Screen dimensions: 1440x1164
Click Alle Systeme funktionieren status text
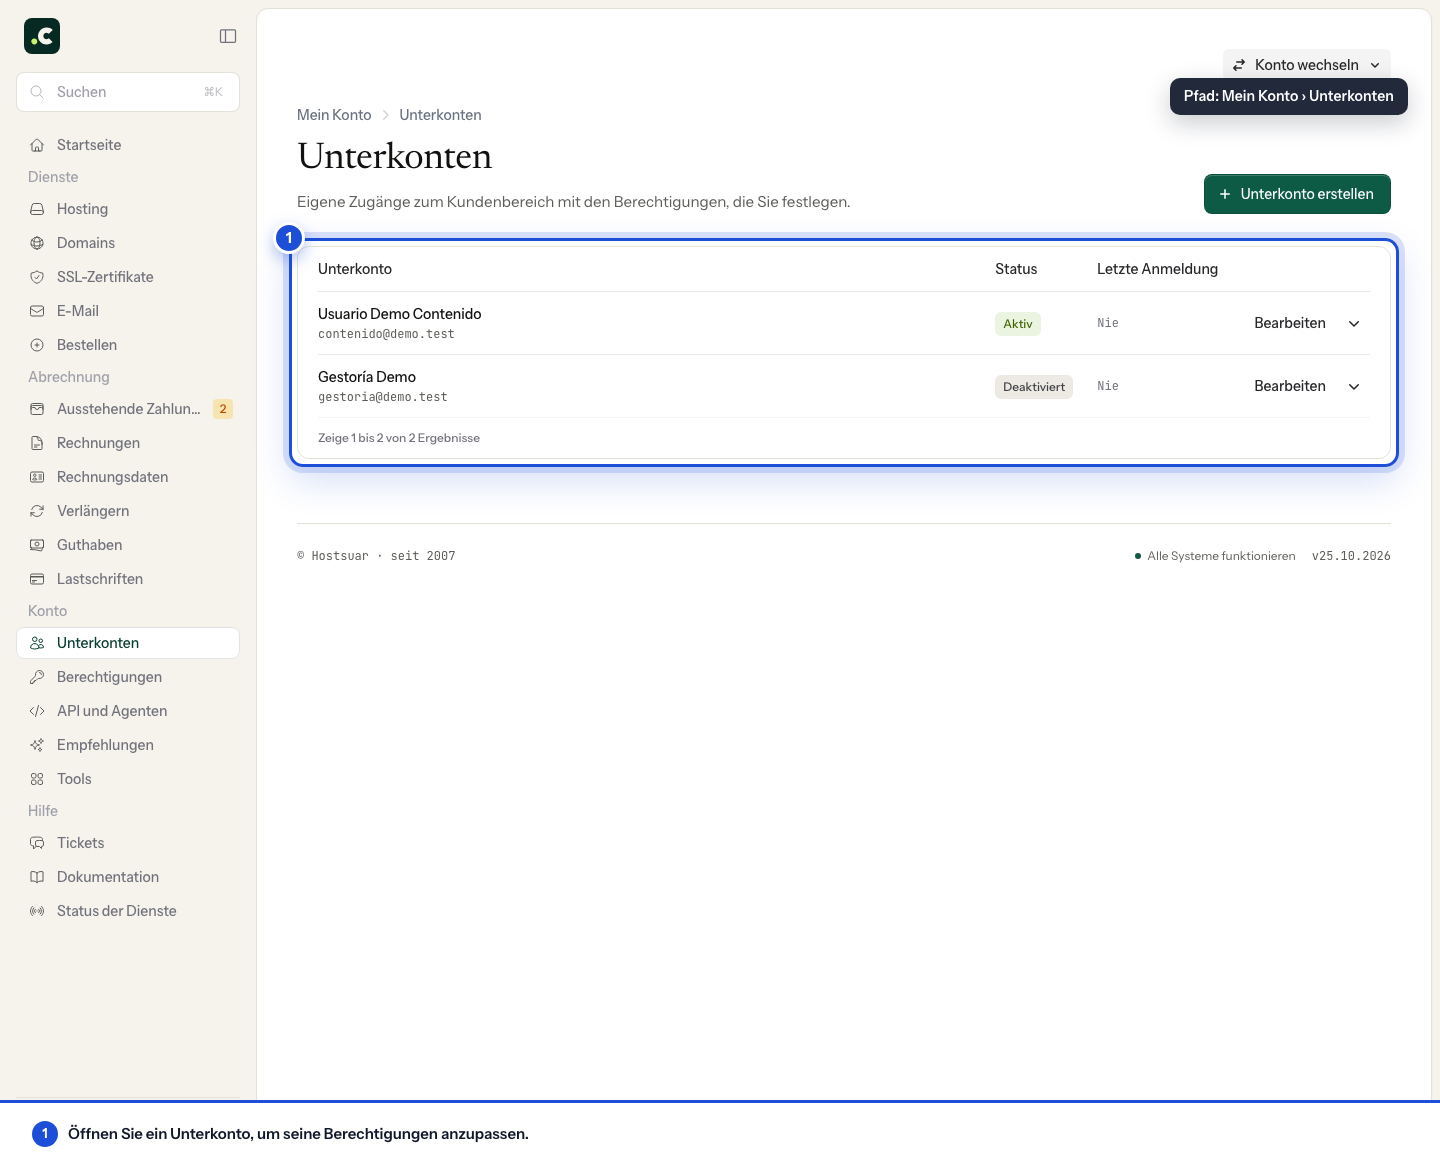click(1221, 556)
